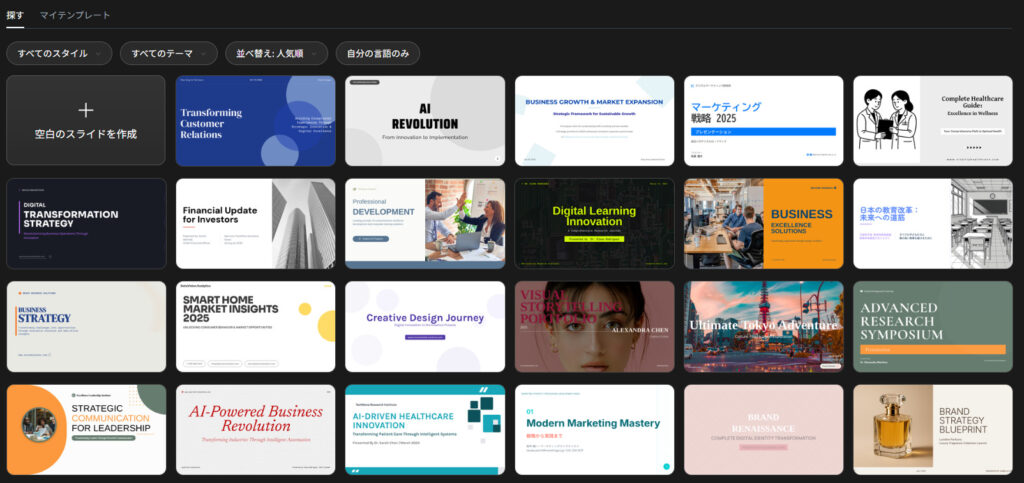Select AI-Driven Healthcare Innovation template
The height and width of the screenshot is (483, 1024).
[425, 429]
